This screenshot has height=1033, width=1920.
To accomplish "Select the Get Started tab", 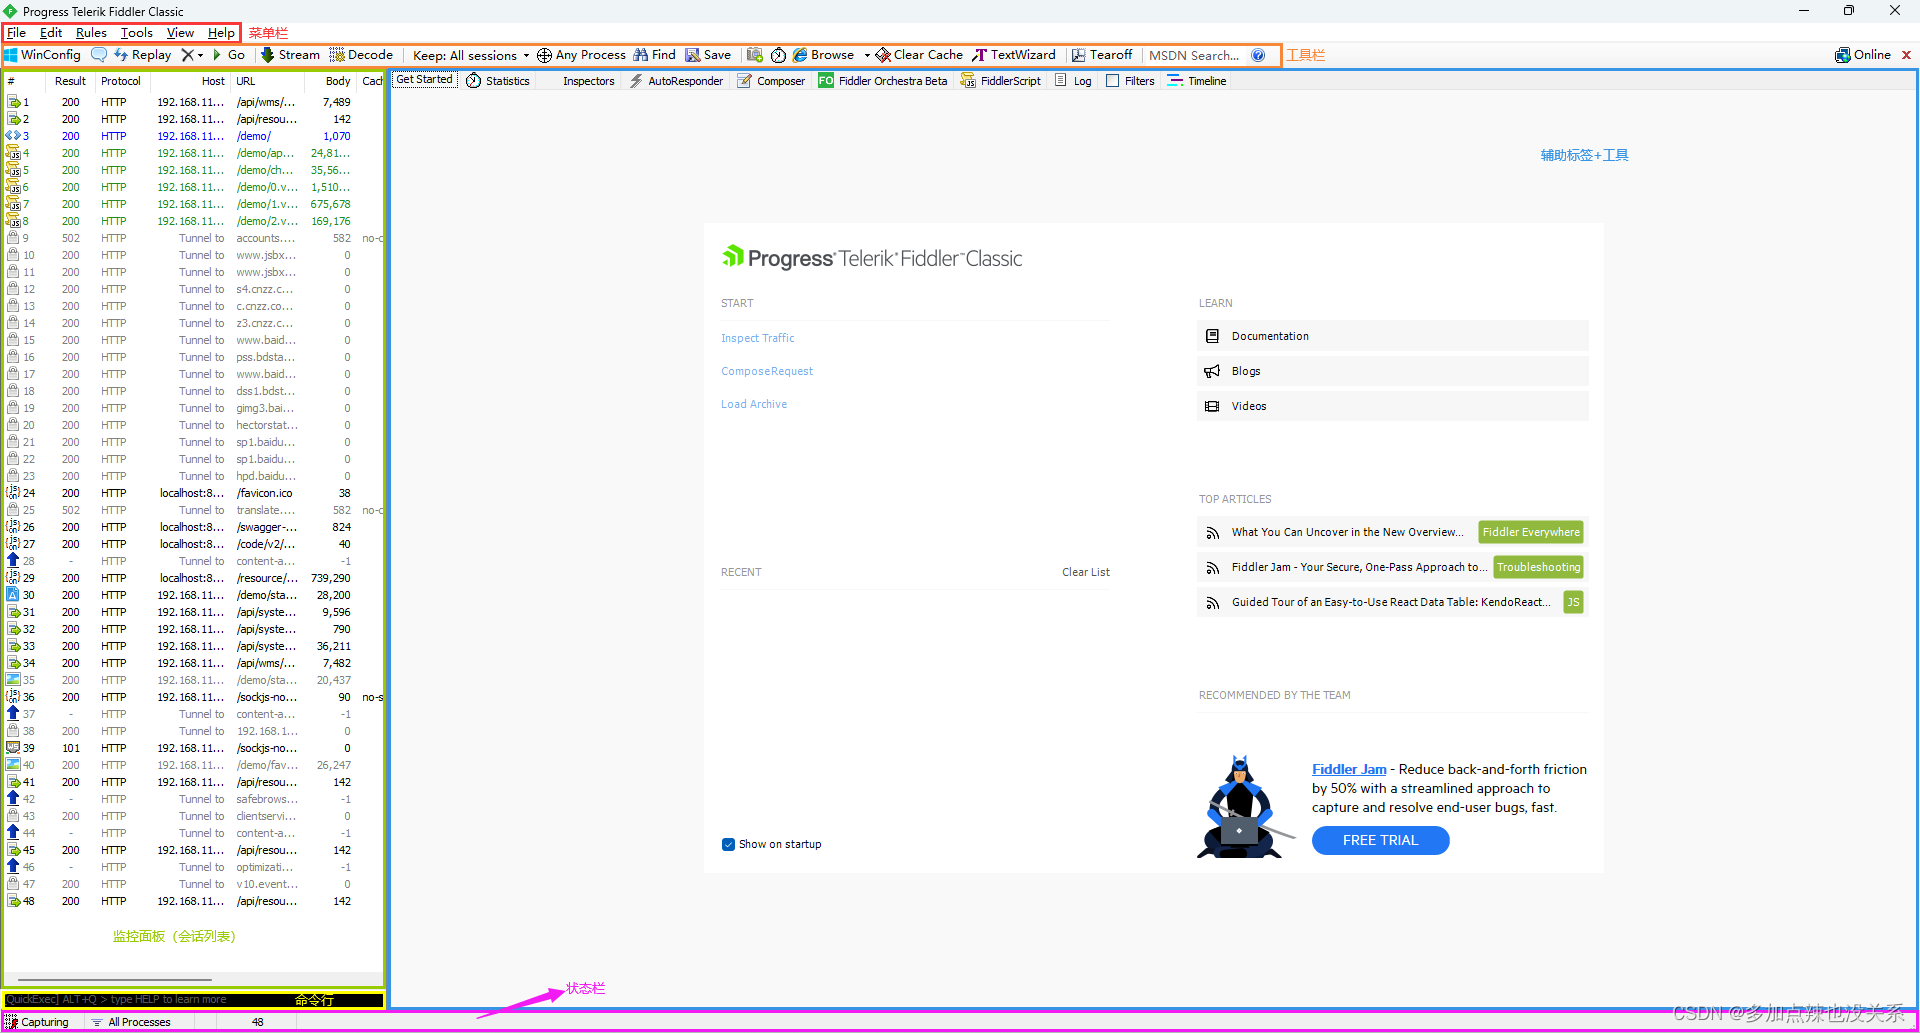I will click(425, 80).
